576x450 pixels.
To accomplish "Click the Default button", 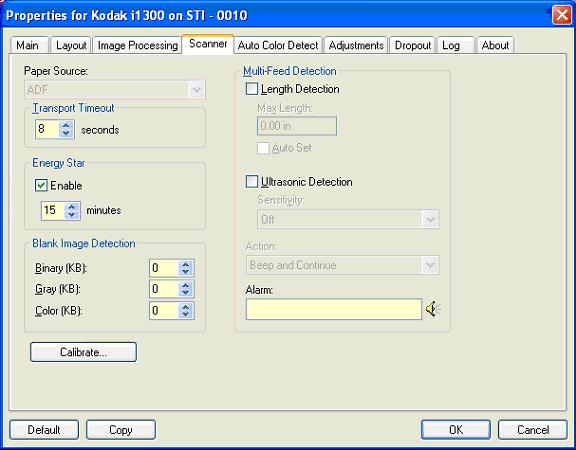I will (44, 430).
